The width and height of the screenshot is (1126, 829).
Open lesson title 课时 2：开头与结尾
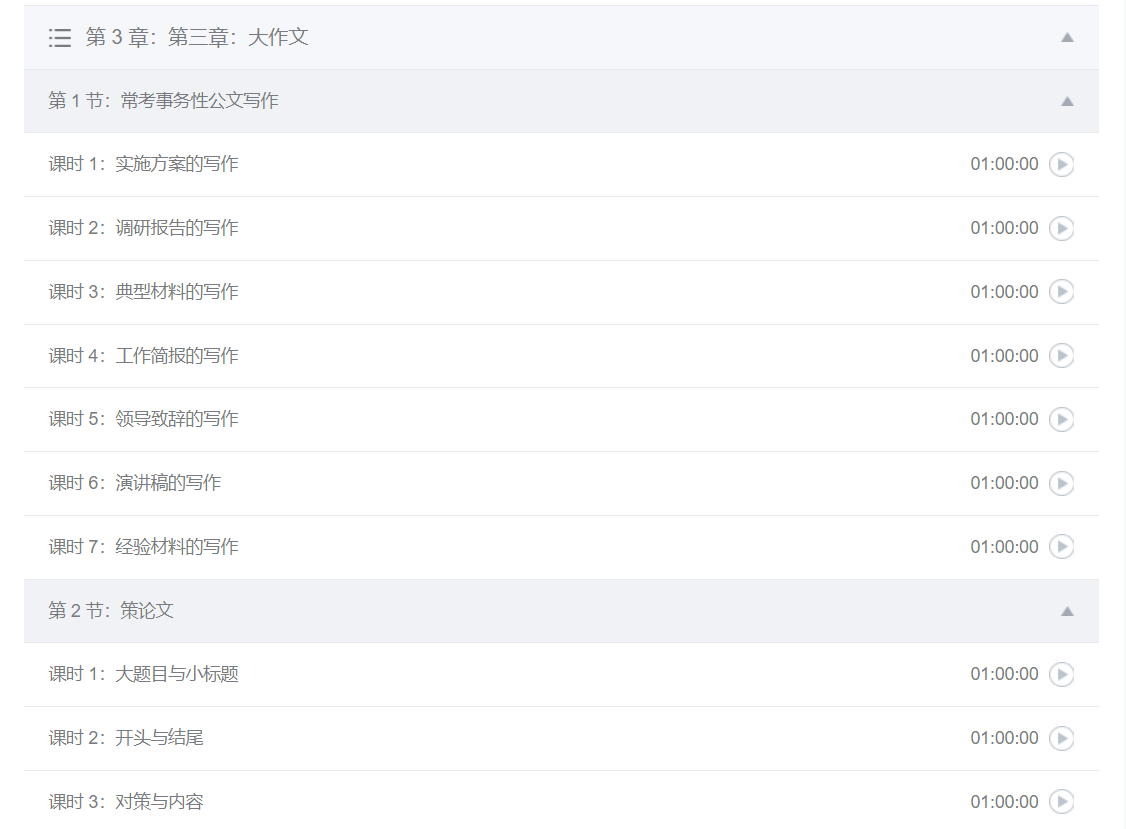pos(126,738)
